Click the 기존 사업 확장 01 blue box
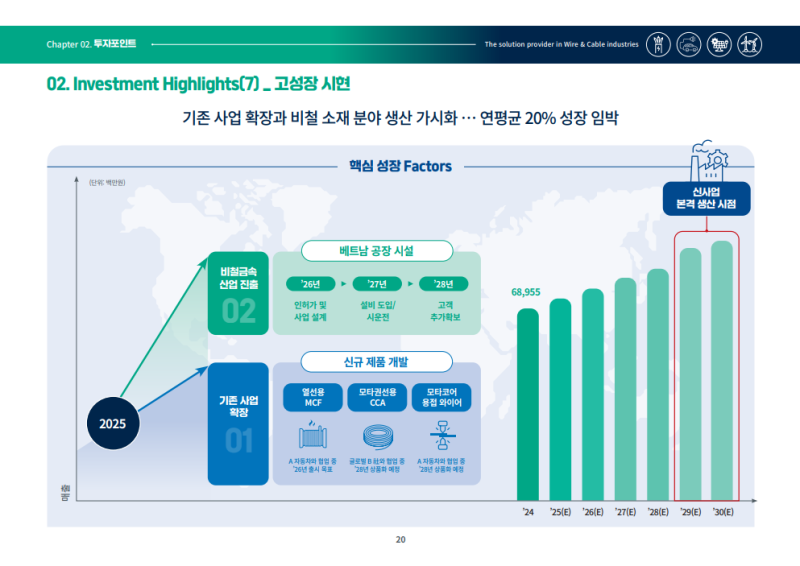800x566 pixels. click(238, 423)
